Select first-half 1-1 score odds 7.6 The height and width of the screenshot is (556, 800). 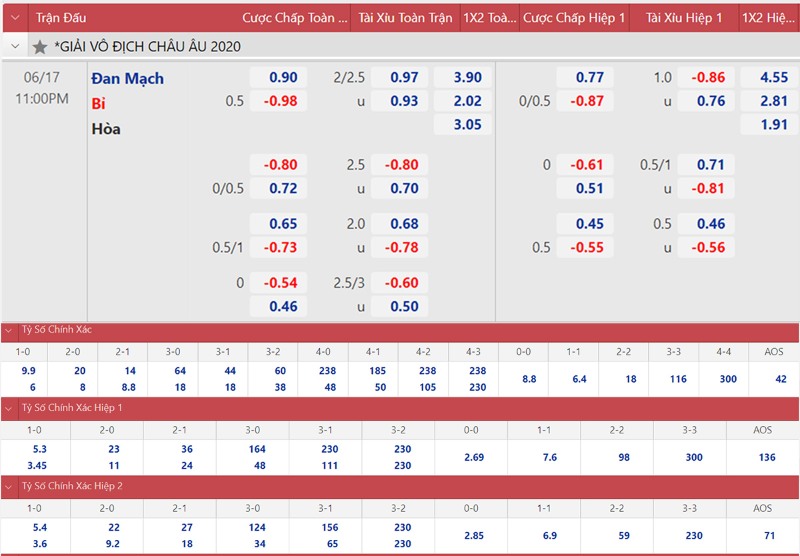(x=549, y=457)
